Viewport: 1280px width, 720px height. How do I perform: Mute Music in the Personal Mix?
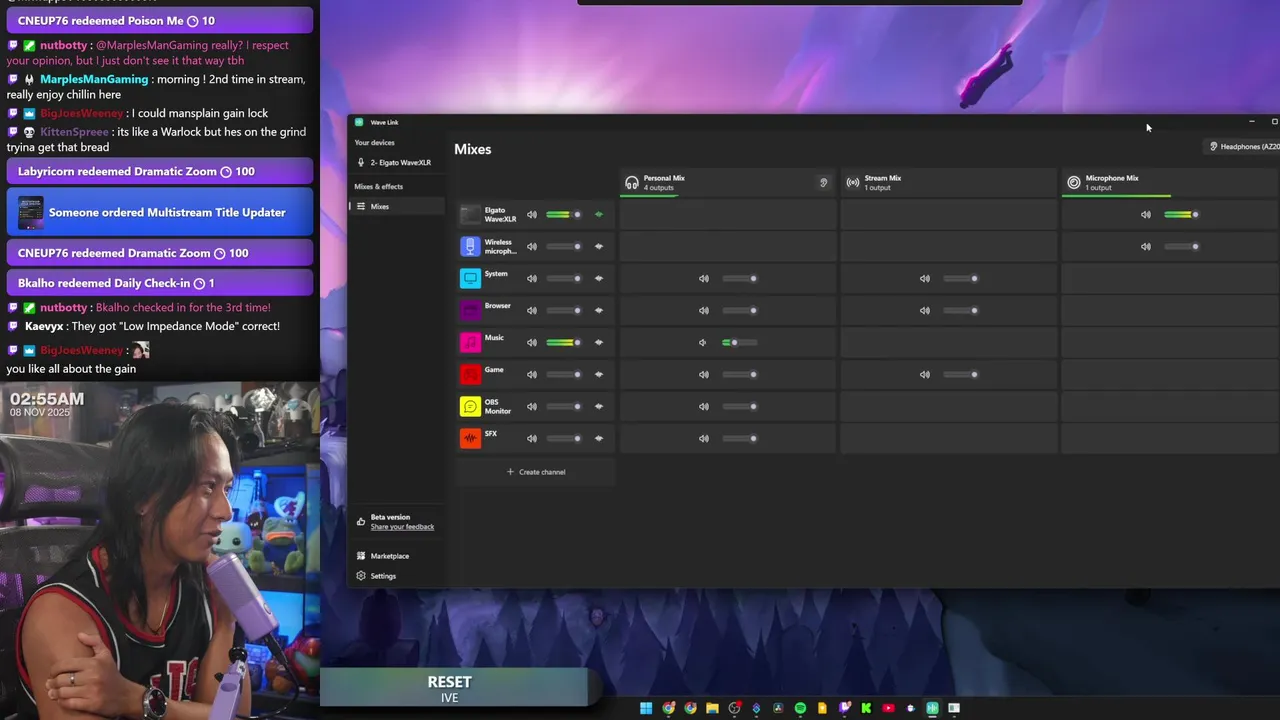[x=703, y=342]
